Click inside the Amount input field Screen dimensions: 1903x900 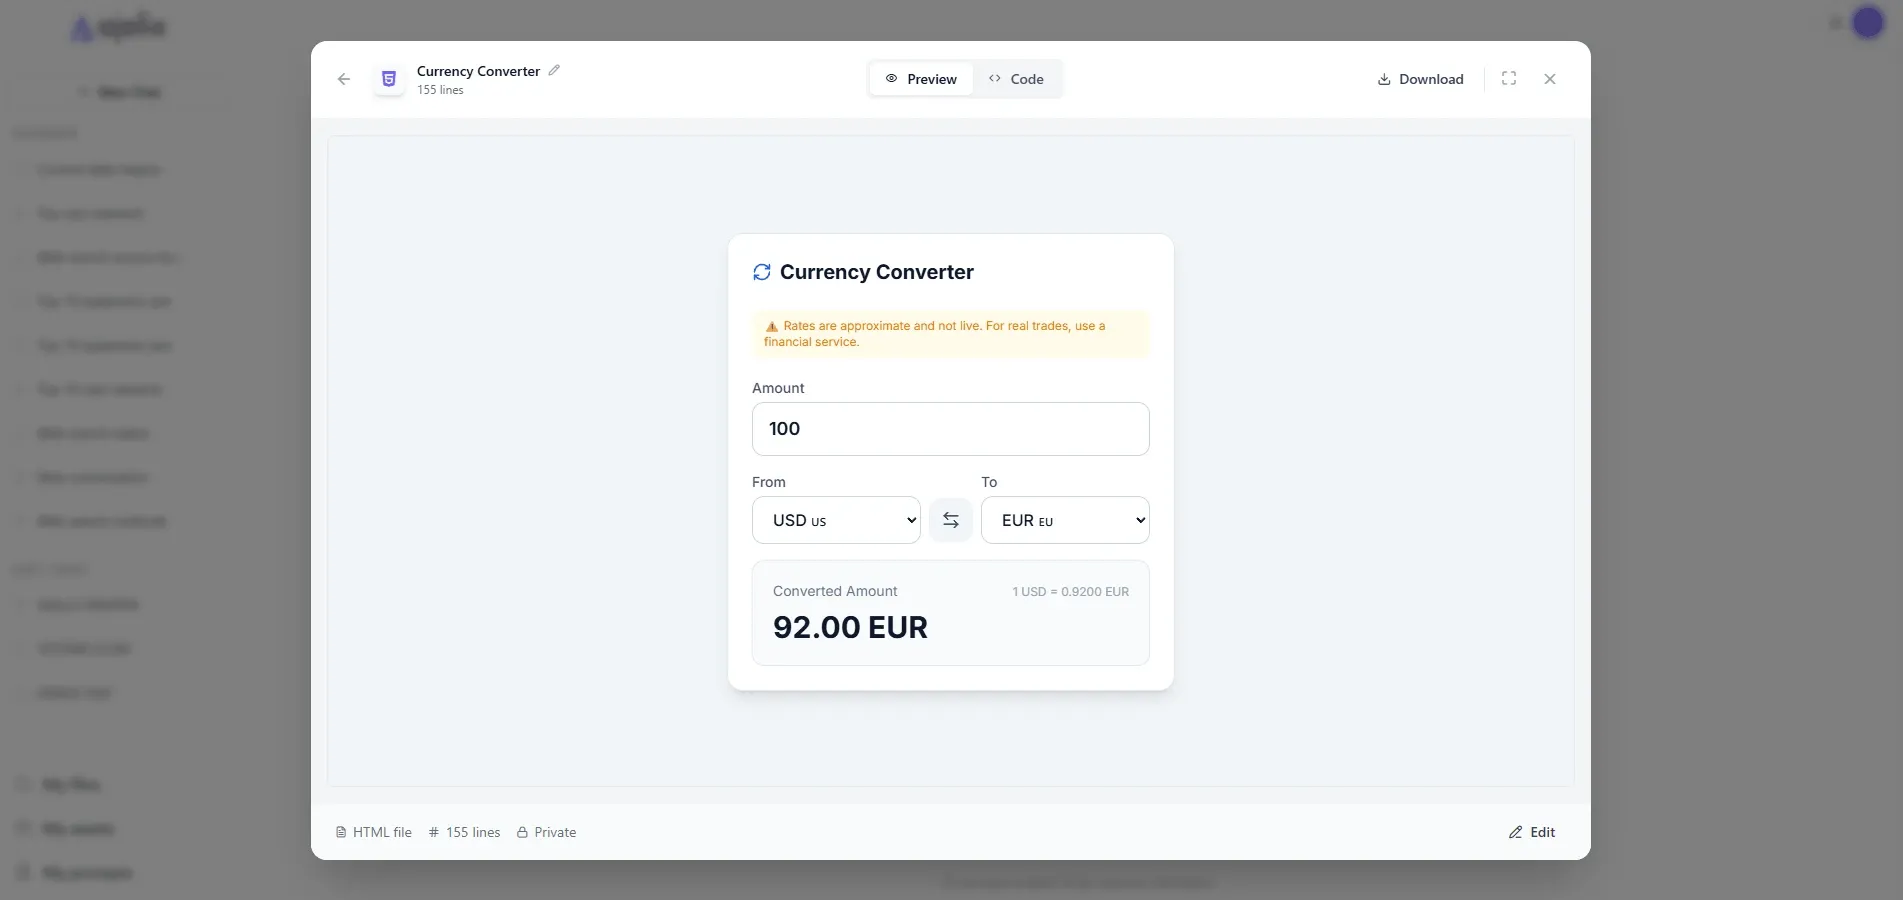950,429
